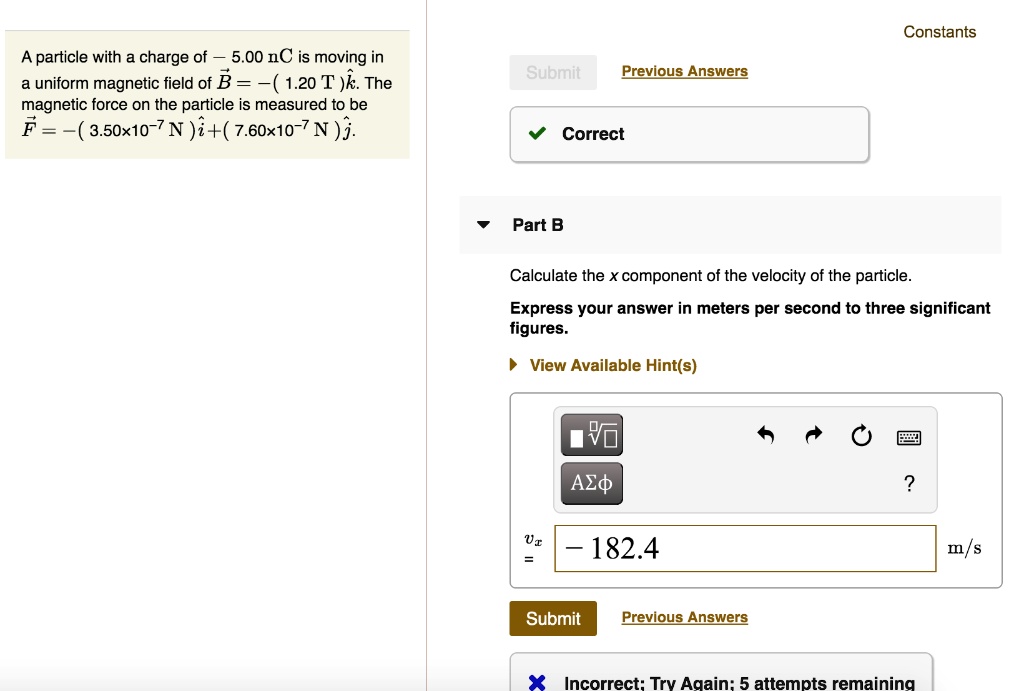Open the Greek symbols ΑΣΦ palette
The height and width of the screenshot is (691, 1024).
coord(591,484)
